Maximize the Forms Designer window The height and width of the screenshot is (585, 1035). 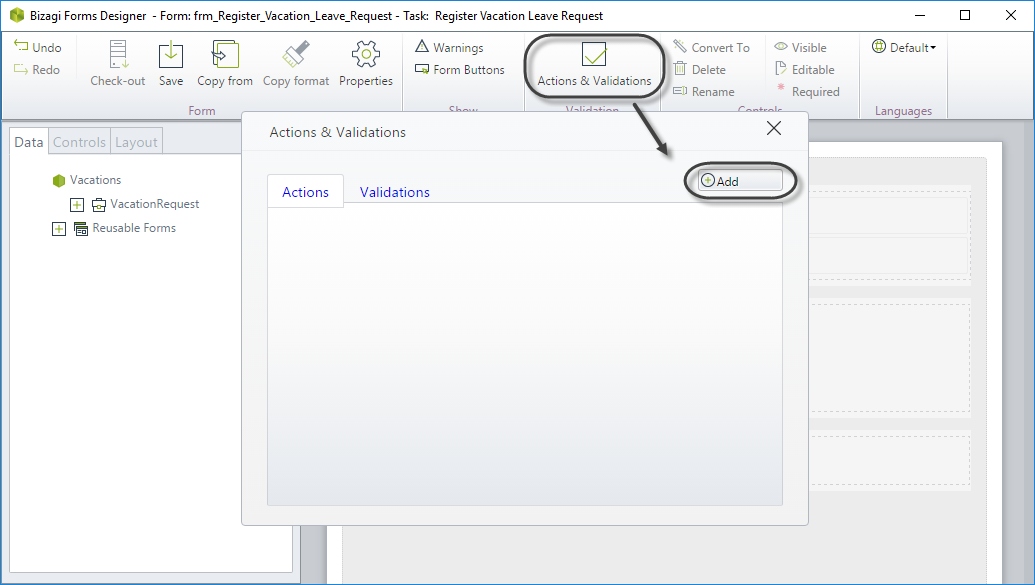coord(965,15)
